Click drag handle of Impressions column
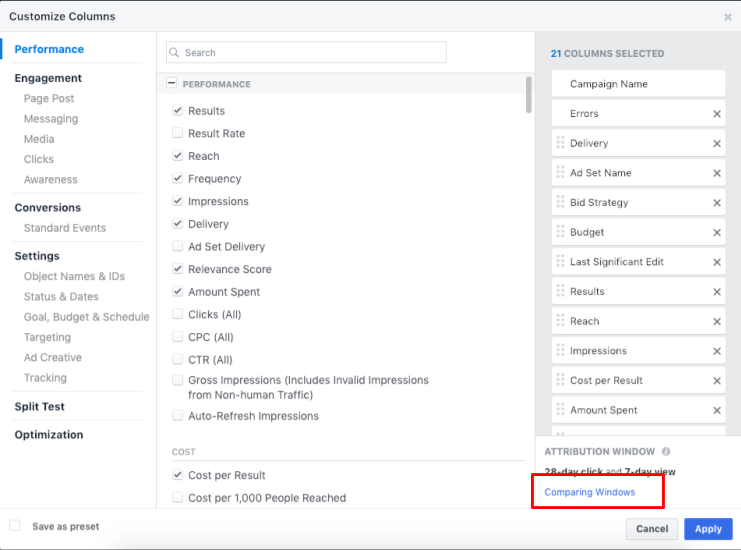This screenshot has height=550, width=741. [560, 350]
